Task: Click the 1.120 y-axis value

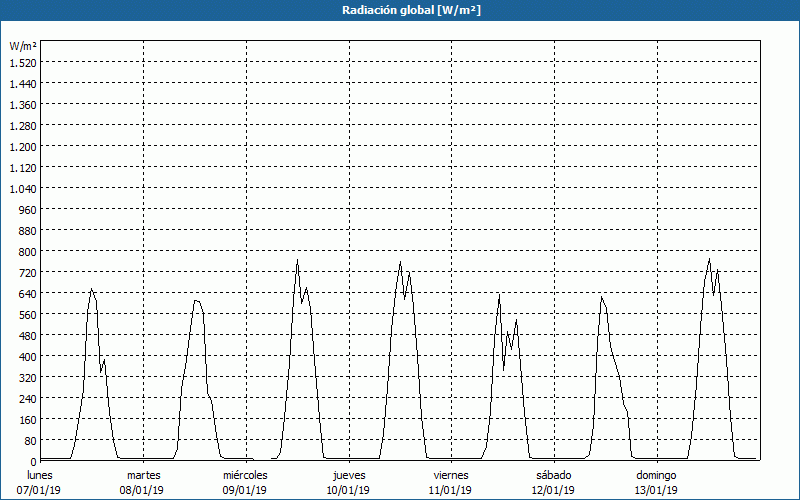Action: tap(23, 168)
